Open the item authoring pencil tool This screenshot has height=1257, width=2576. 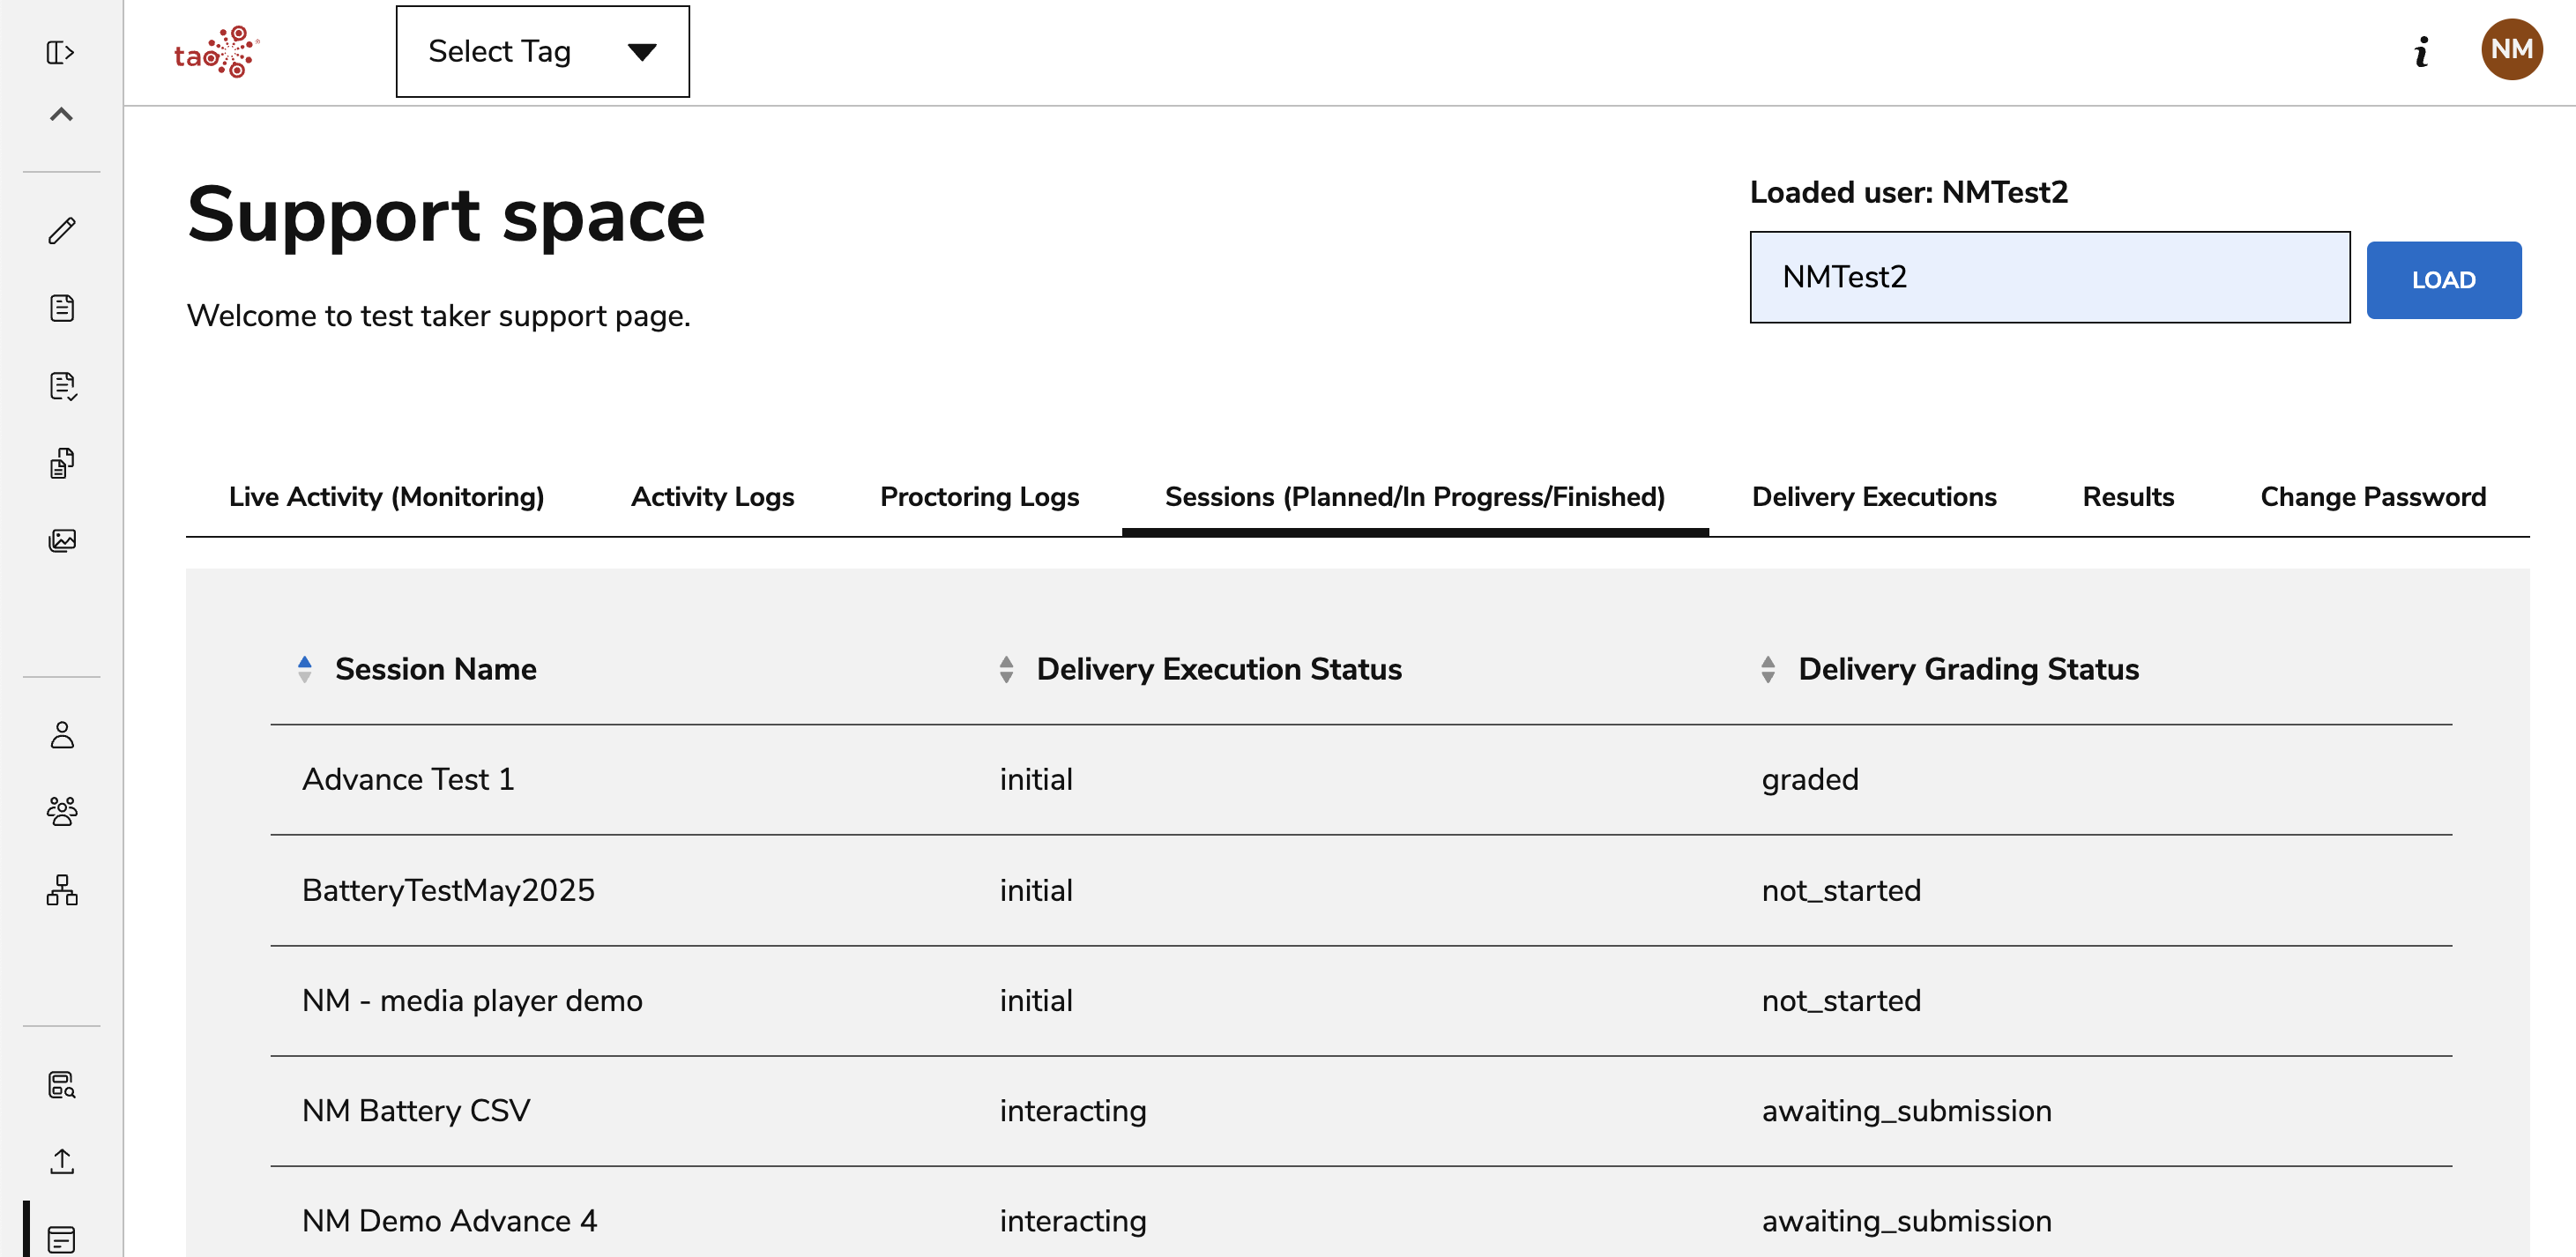click(62, 231)
